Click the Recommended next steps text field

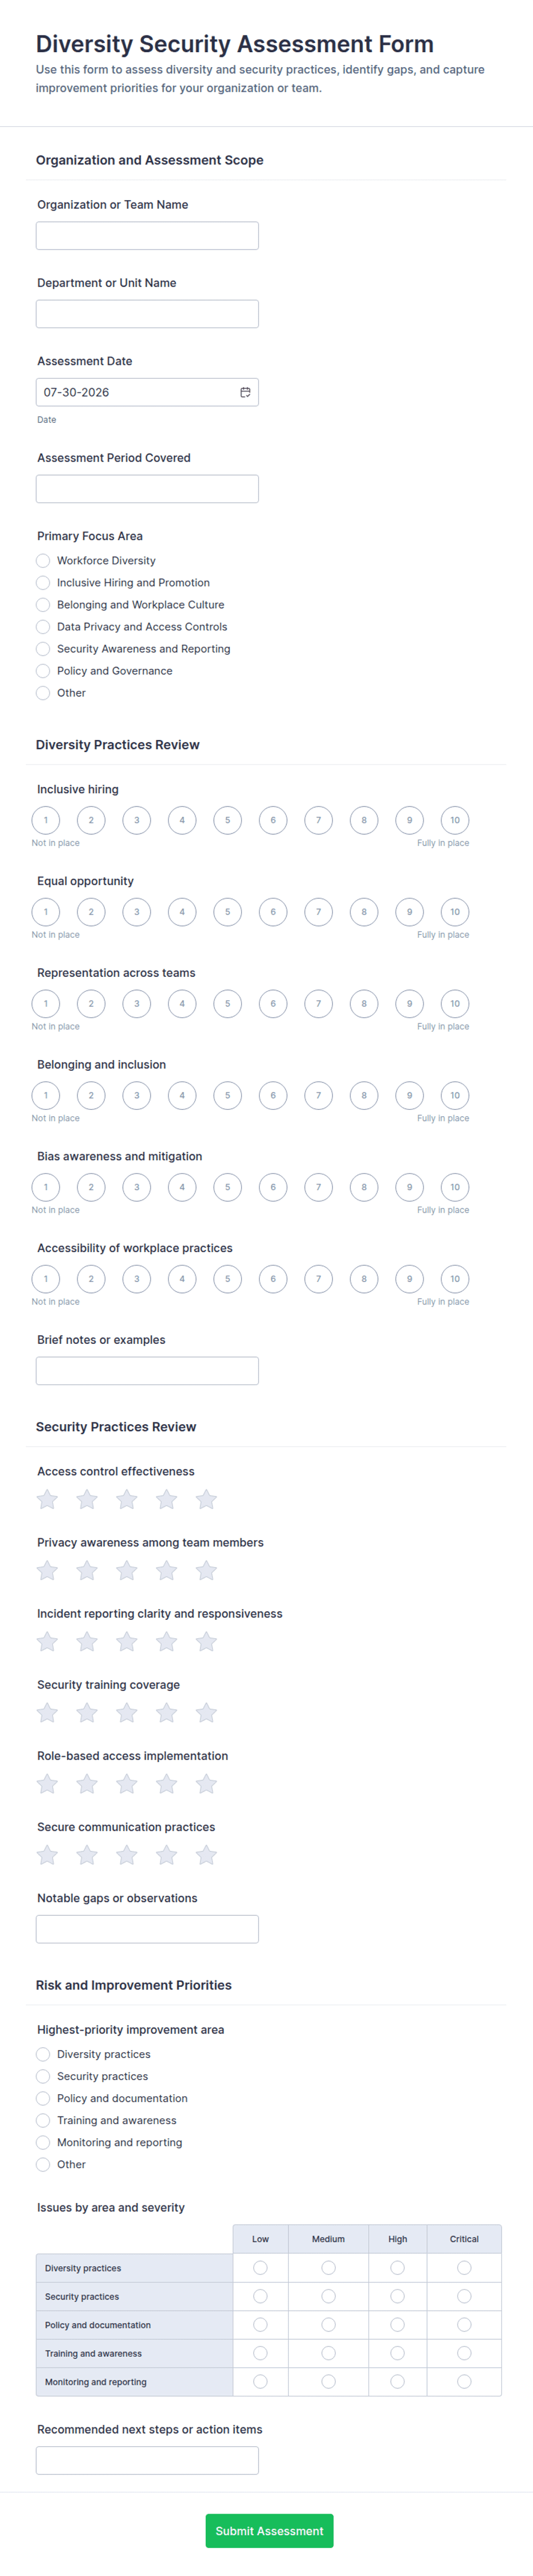point(147,2460)
